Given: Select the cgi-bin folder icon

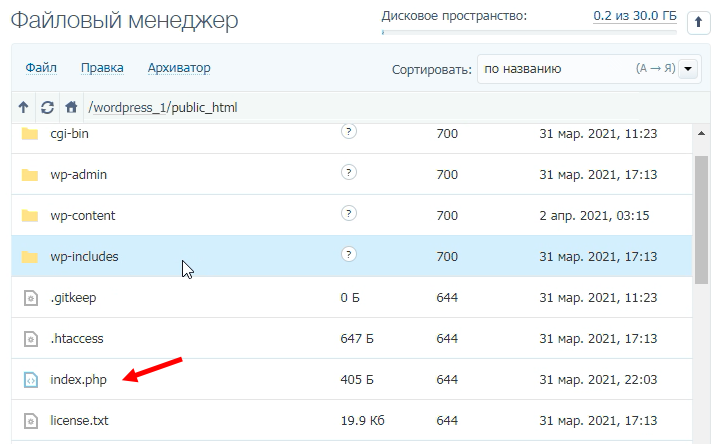Looking at the screenshot, I should (30, 134).
